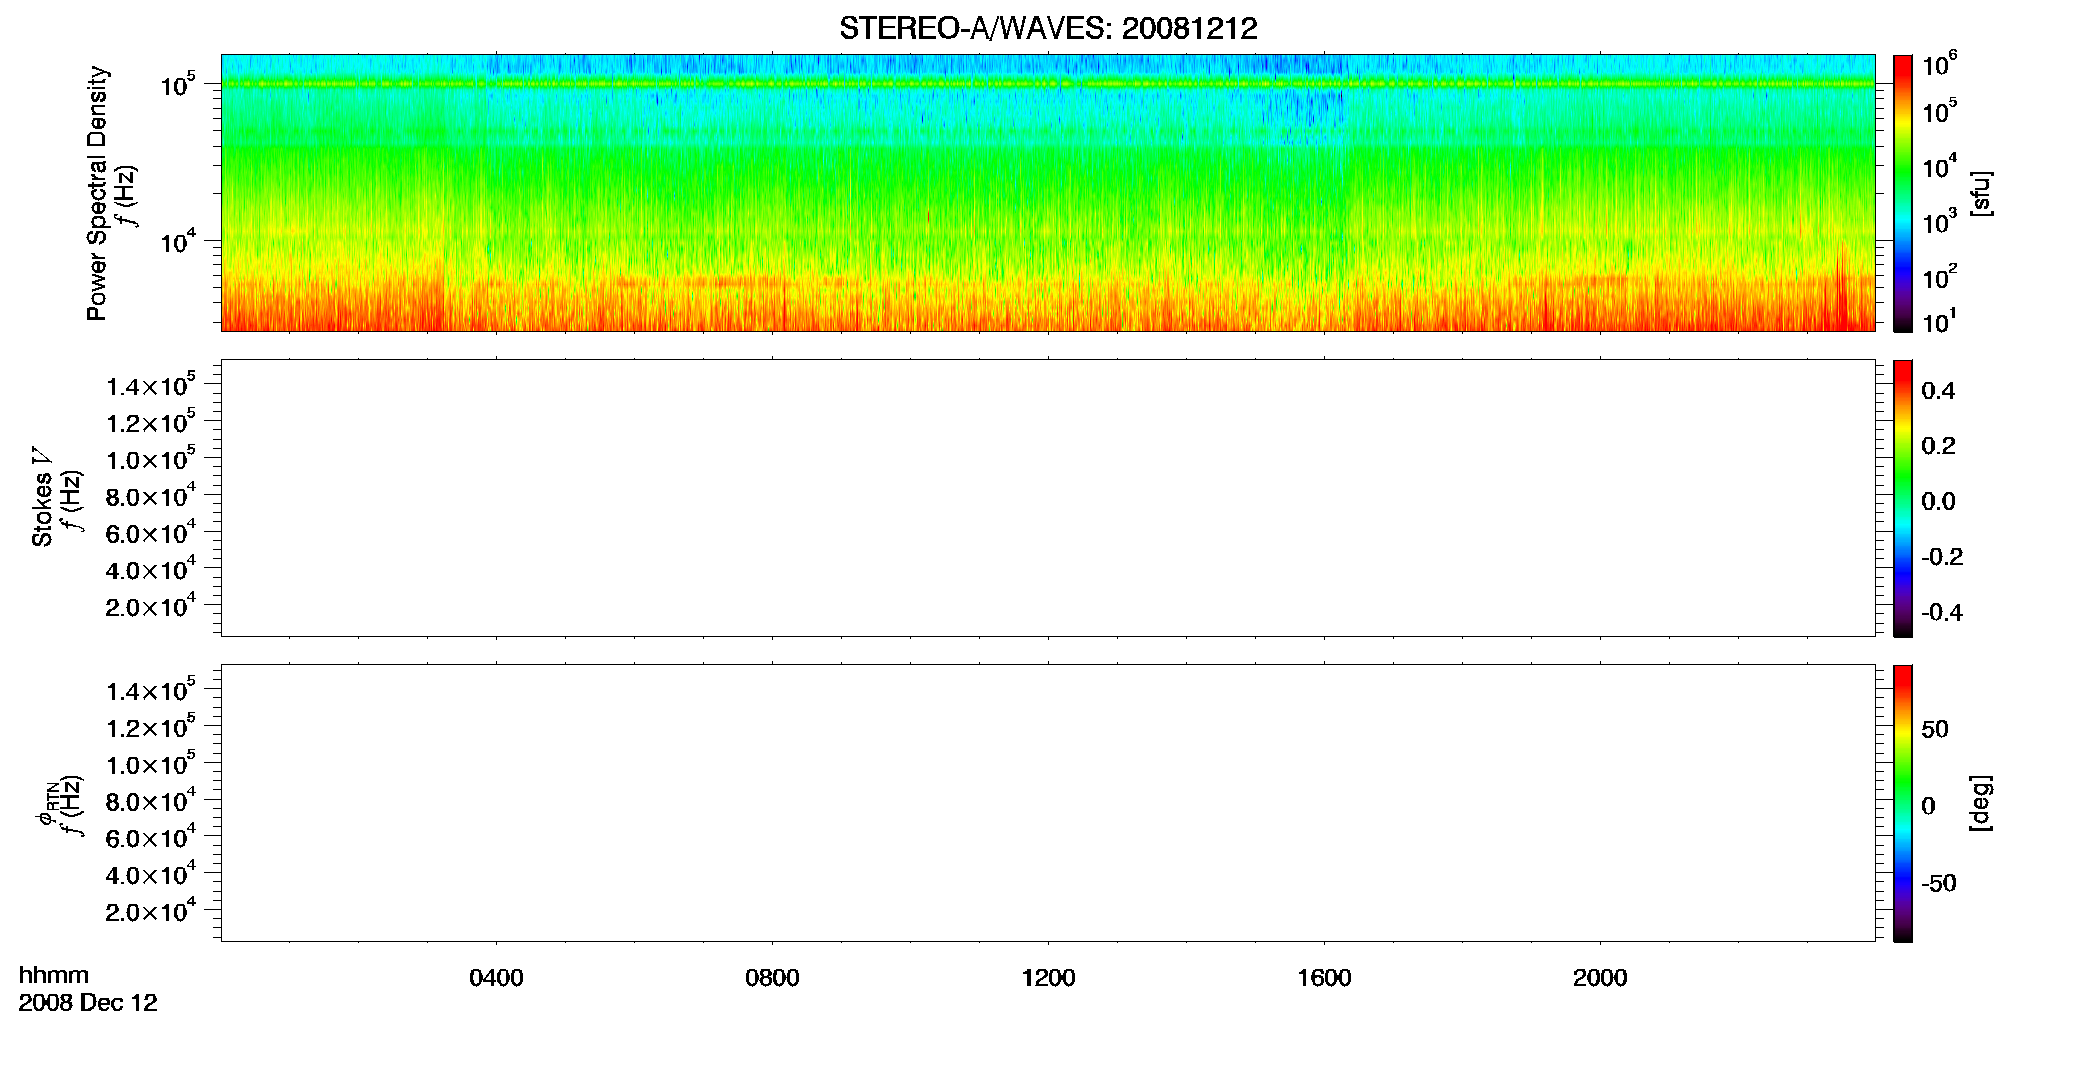Select the "0400" time axis label
The width and height of the screenshot is (2096, 1080).
(x=496, y=978)
